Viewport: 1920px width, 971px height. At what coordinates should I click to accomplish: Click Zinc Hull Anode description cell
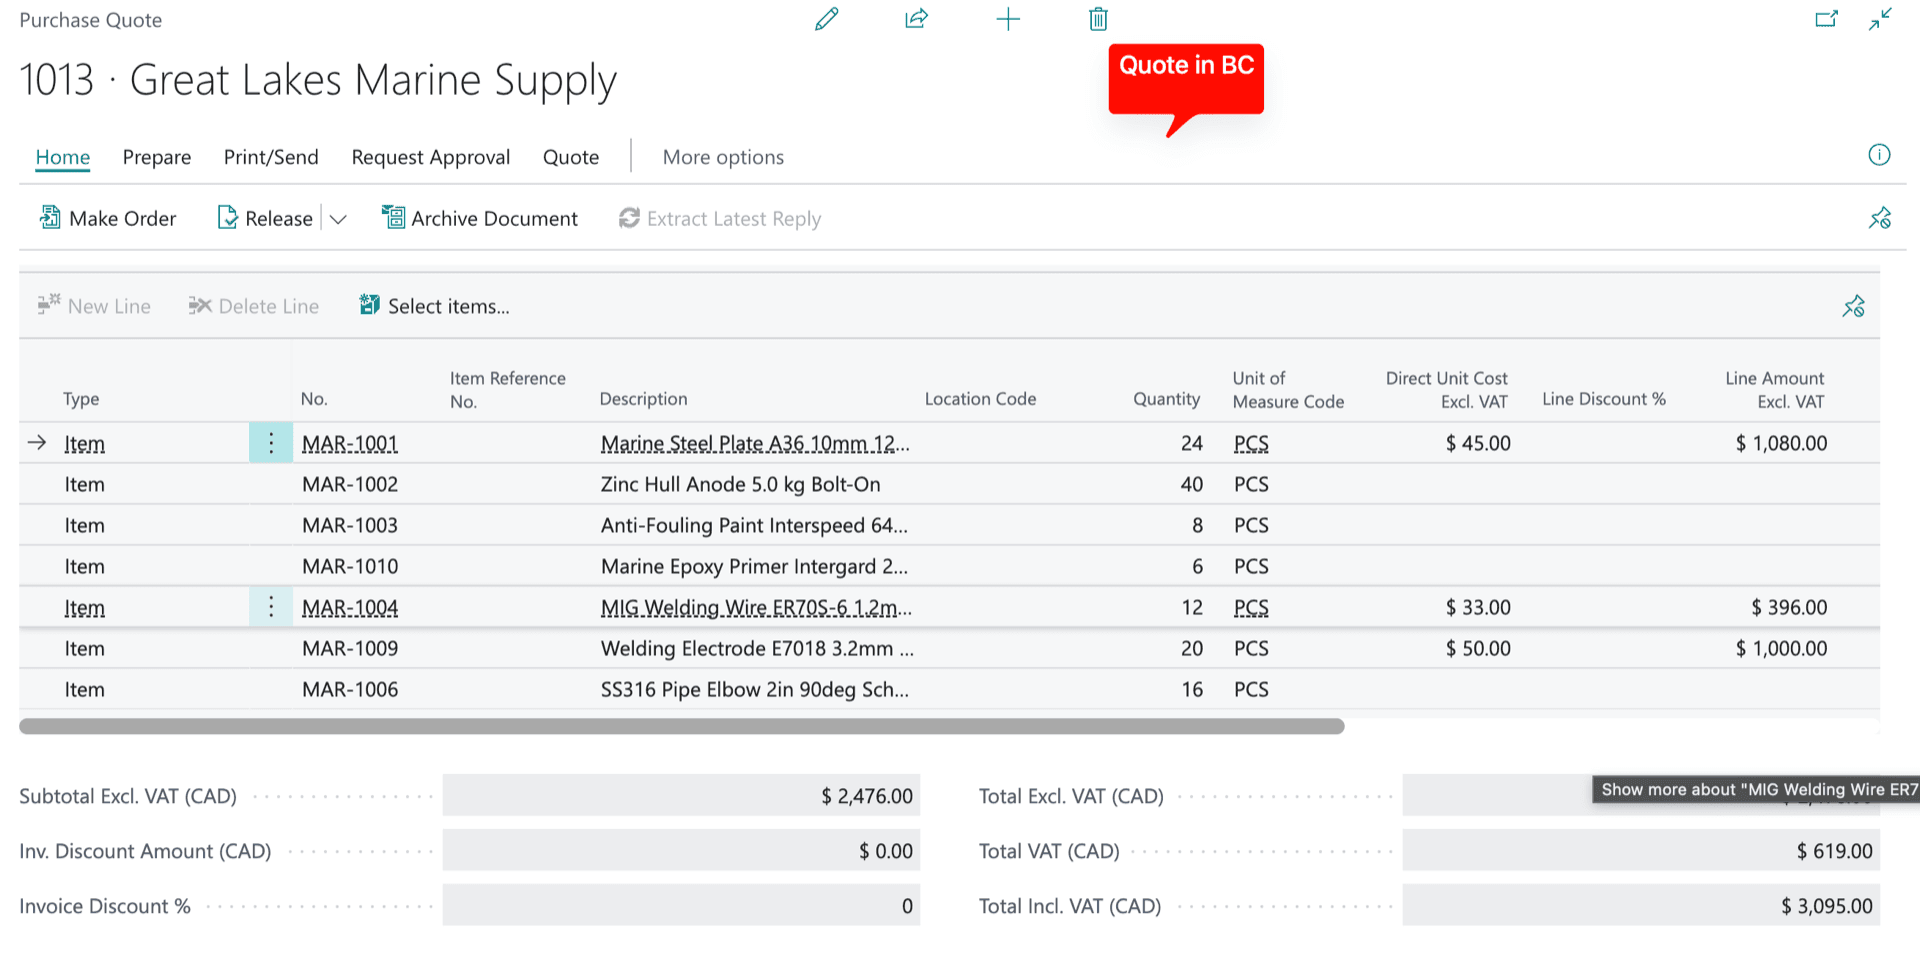740,484
